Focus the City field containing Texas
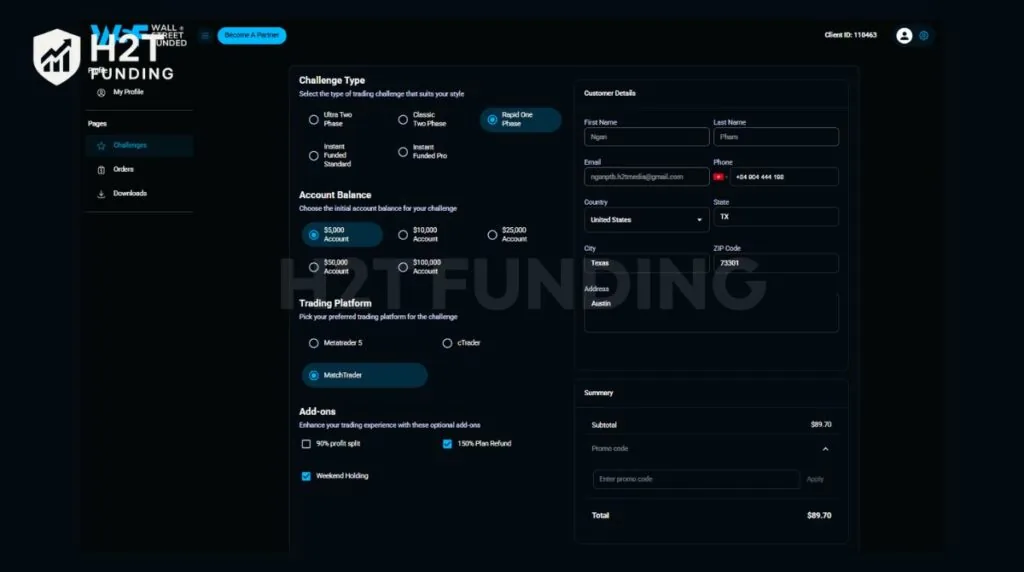The width and height of the screenshot is (1024, 572). pyautogui.click(x=647, y=263)
